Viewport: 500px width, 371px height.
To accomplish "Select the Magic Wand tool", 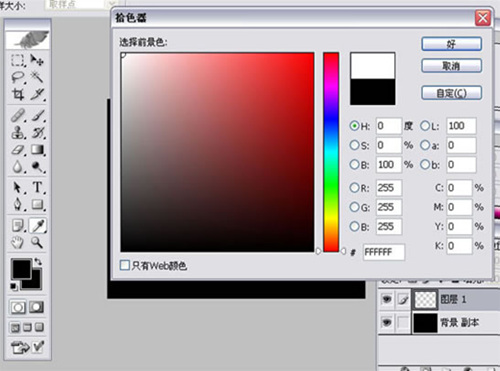I will click(x=37, y=77).
